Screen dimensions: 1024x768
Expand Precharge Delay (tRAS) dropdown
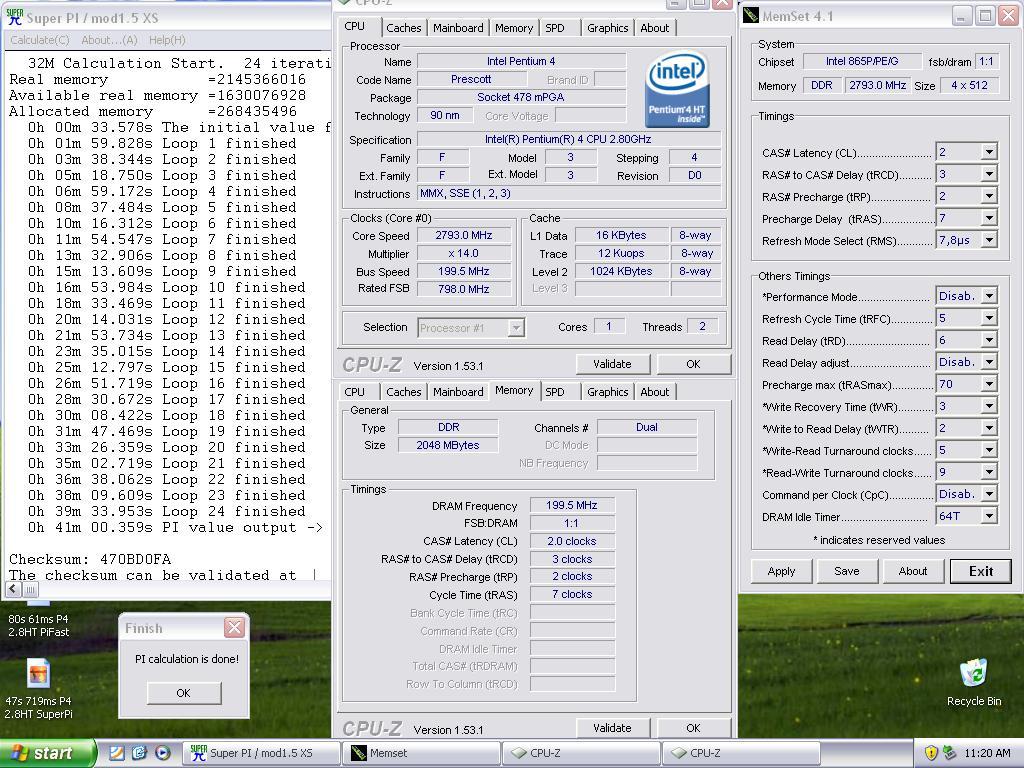(989, 218)
